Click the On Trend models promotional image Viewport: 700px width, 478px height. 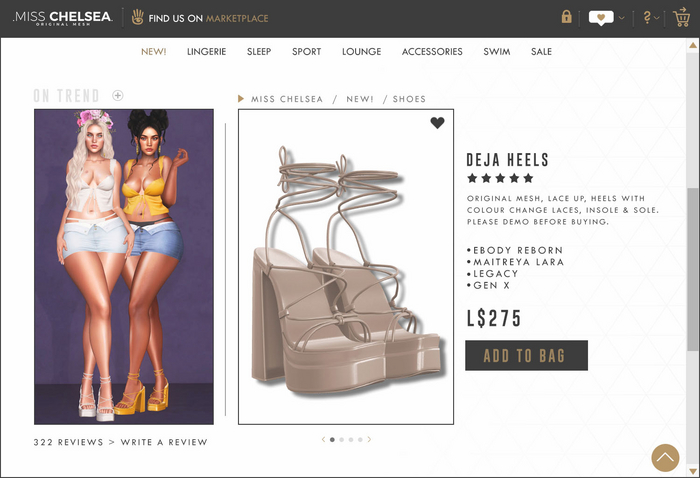[x=124, y=266]
